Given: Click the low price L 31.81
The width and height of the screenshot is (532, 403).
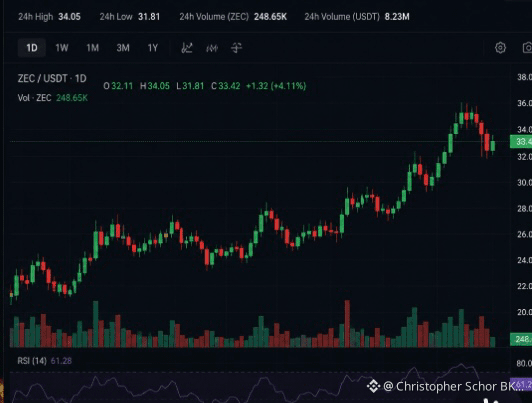Looking at the screenshot, I should [190, 86].
